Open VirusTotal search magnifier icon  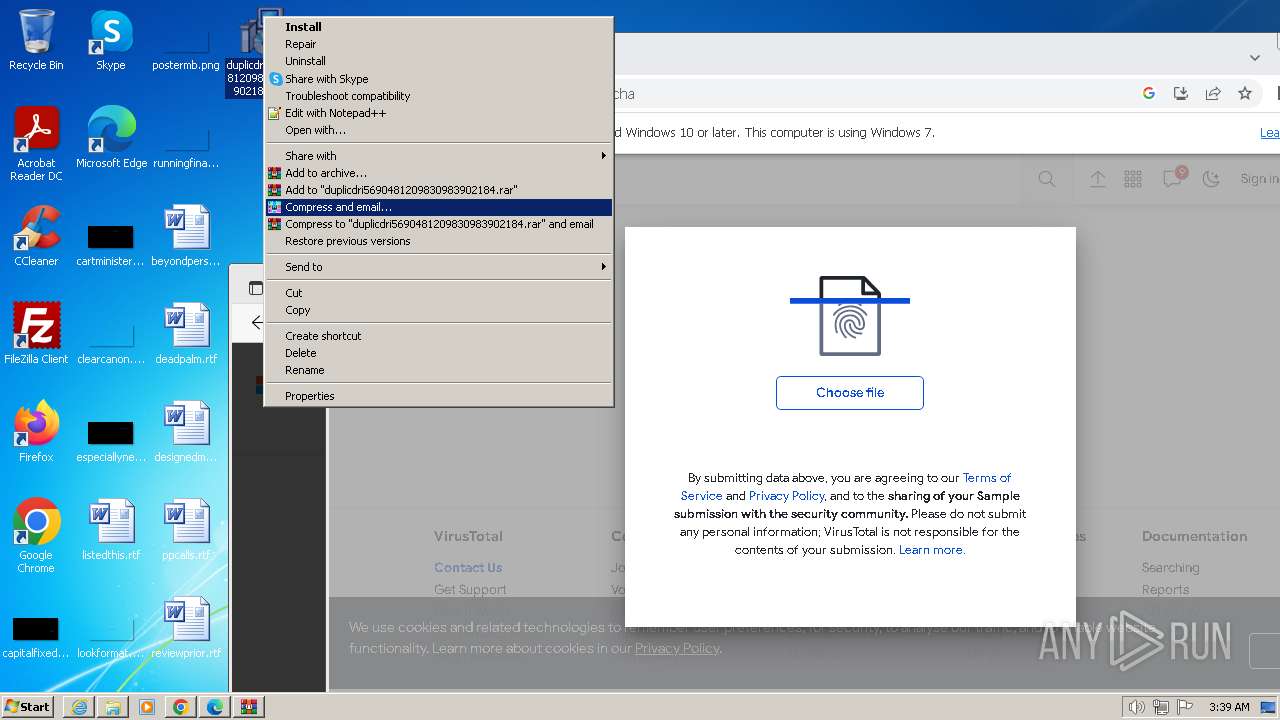(1047, 179)
